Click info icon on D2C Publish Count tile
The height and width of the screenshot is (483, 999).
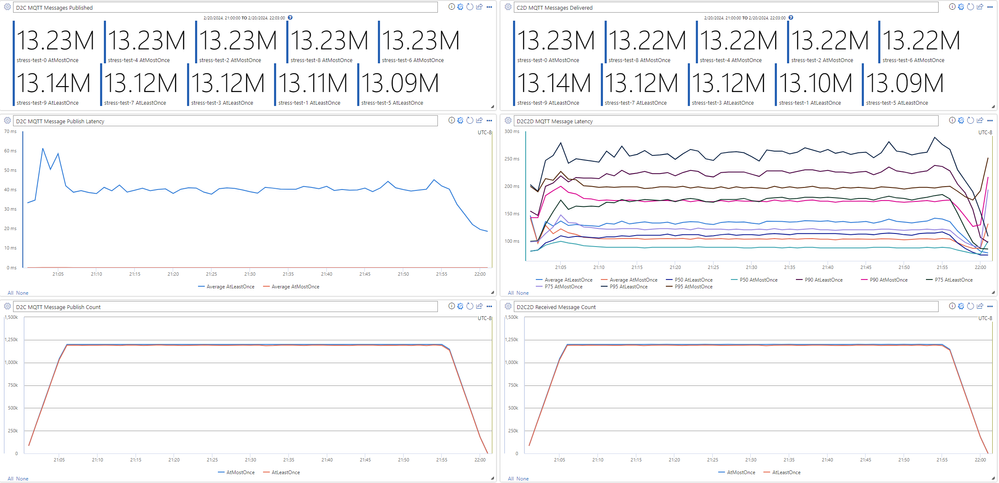point(452,306)
